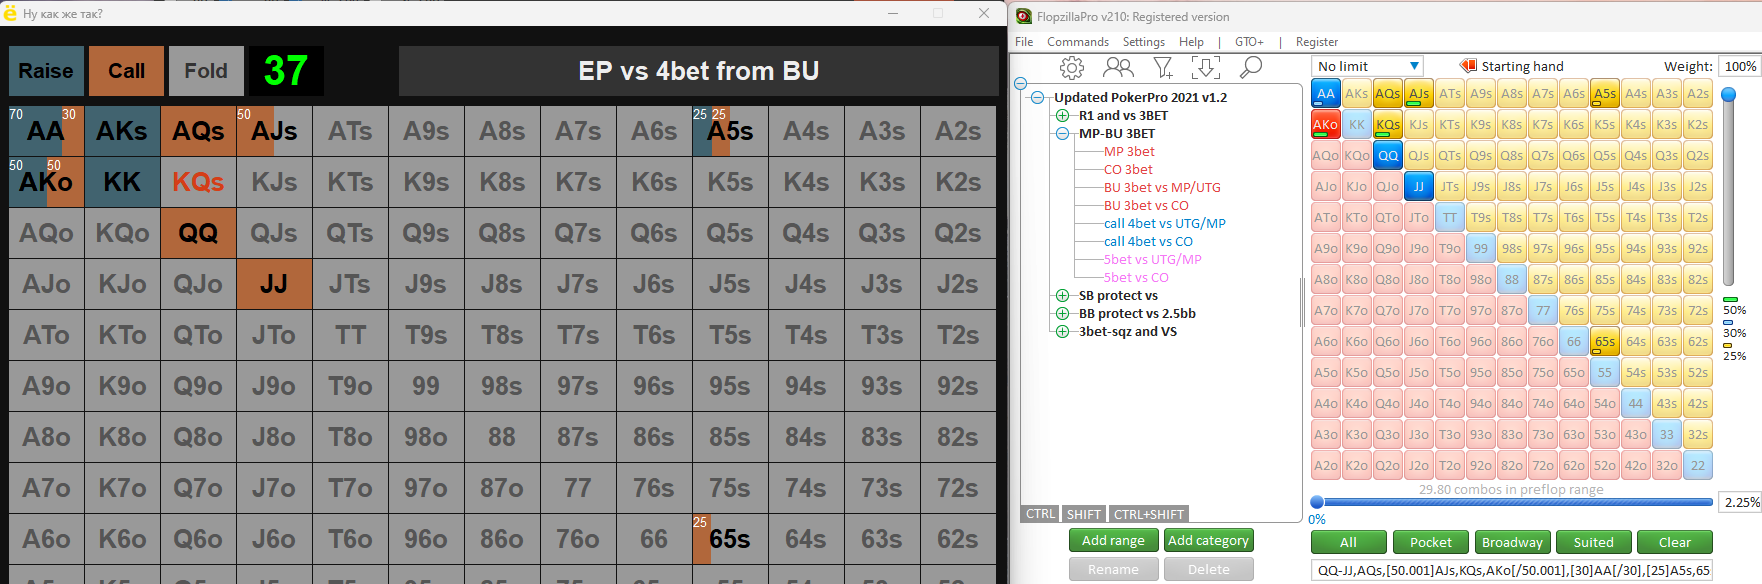Select the CO 3bet range
The width and height of the screenshot is (1762, 584).
click(x=1128, y=169)
